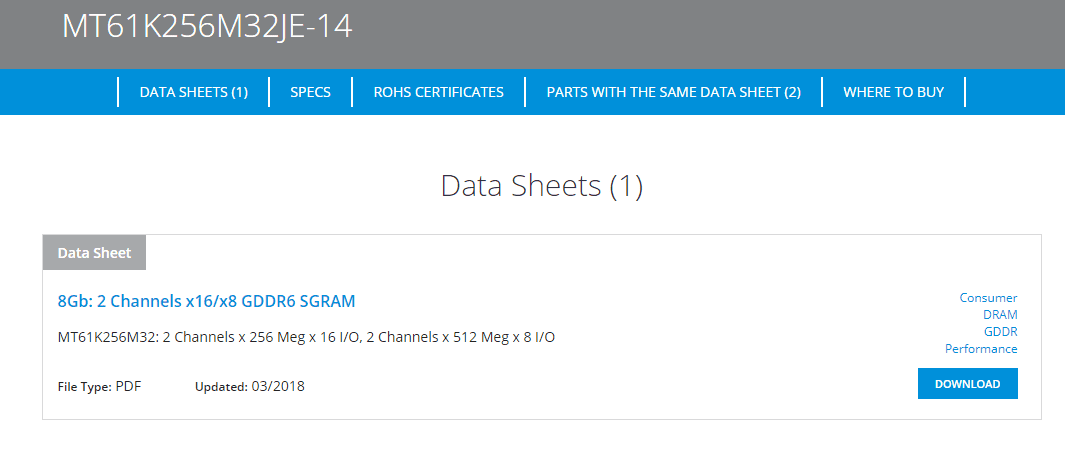Click the Updated: 03/2018 date text

point(249,386)
